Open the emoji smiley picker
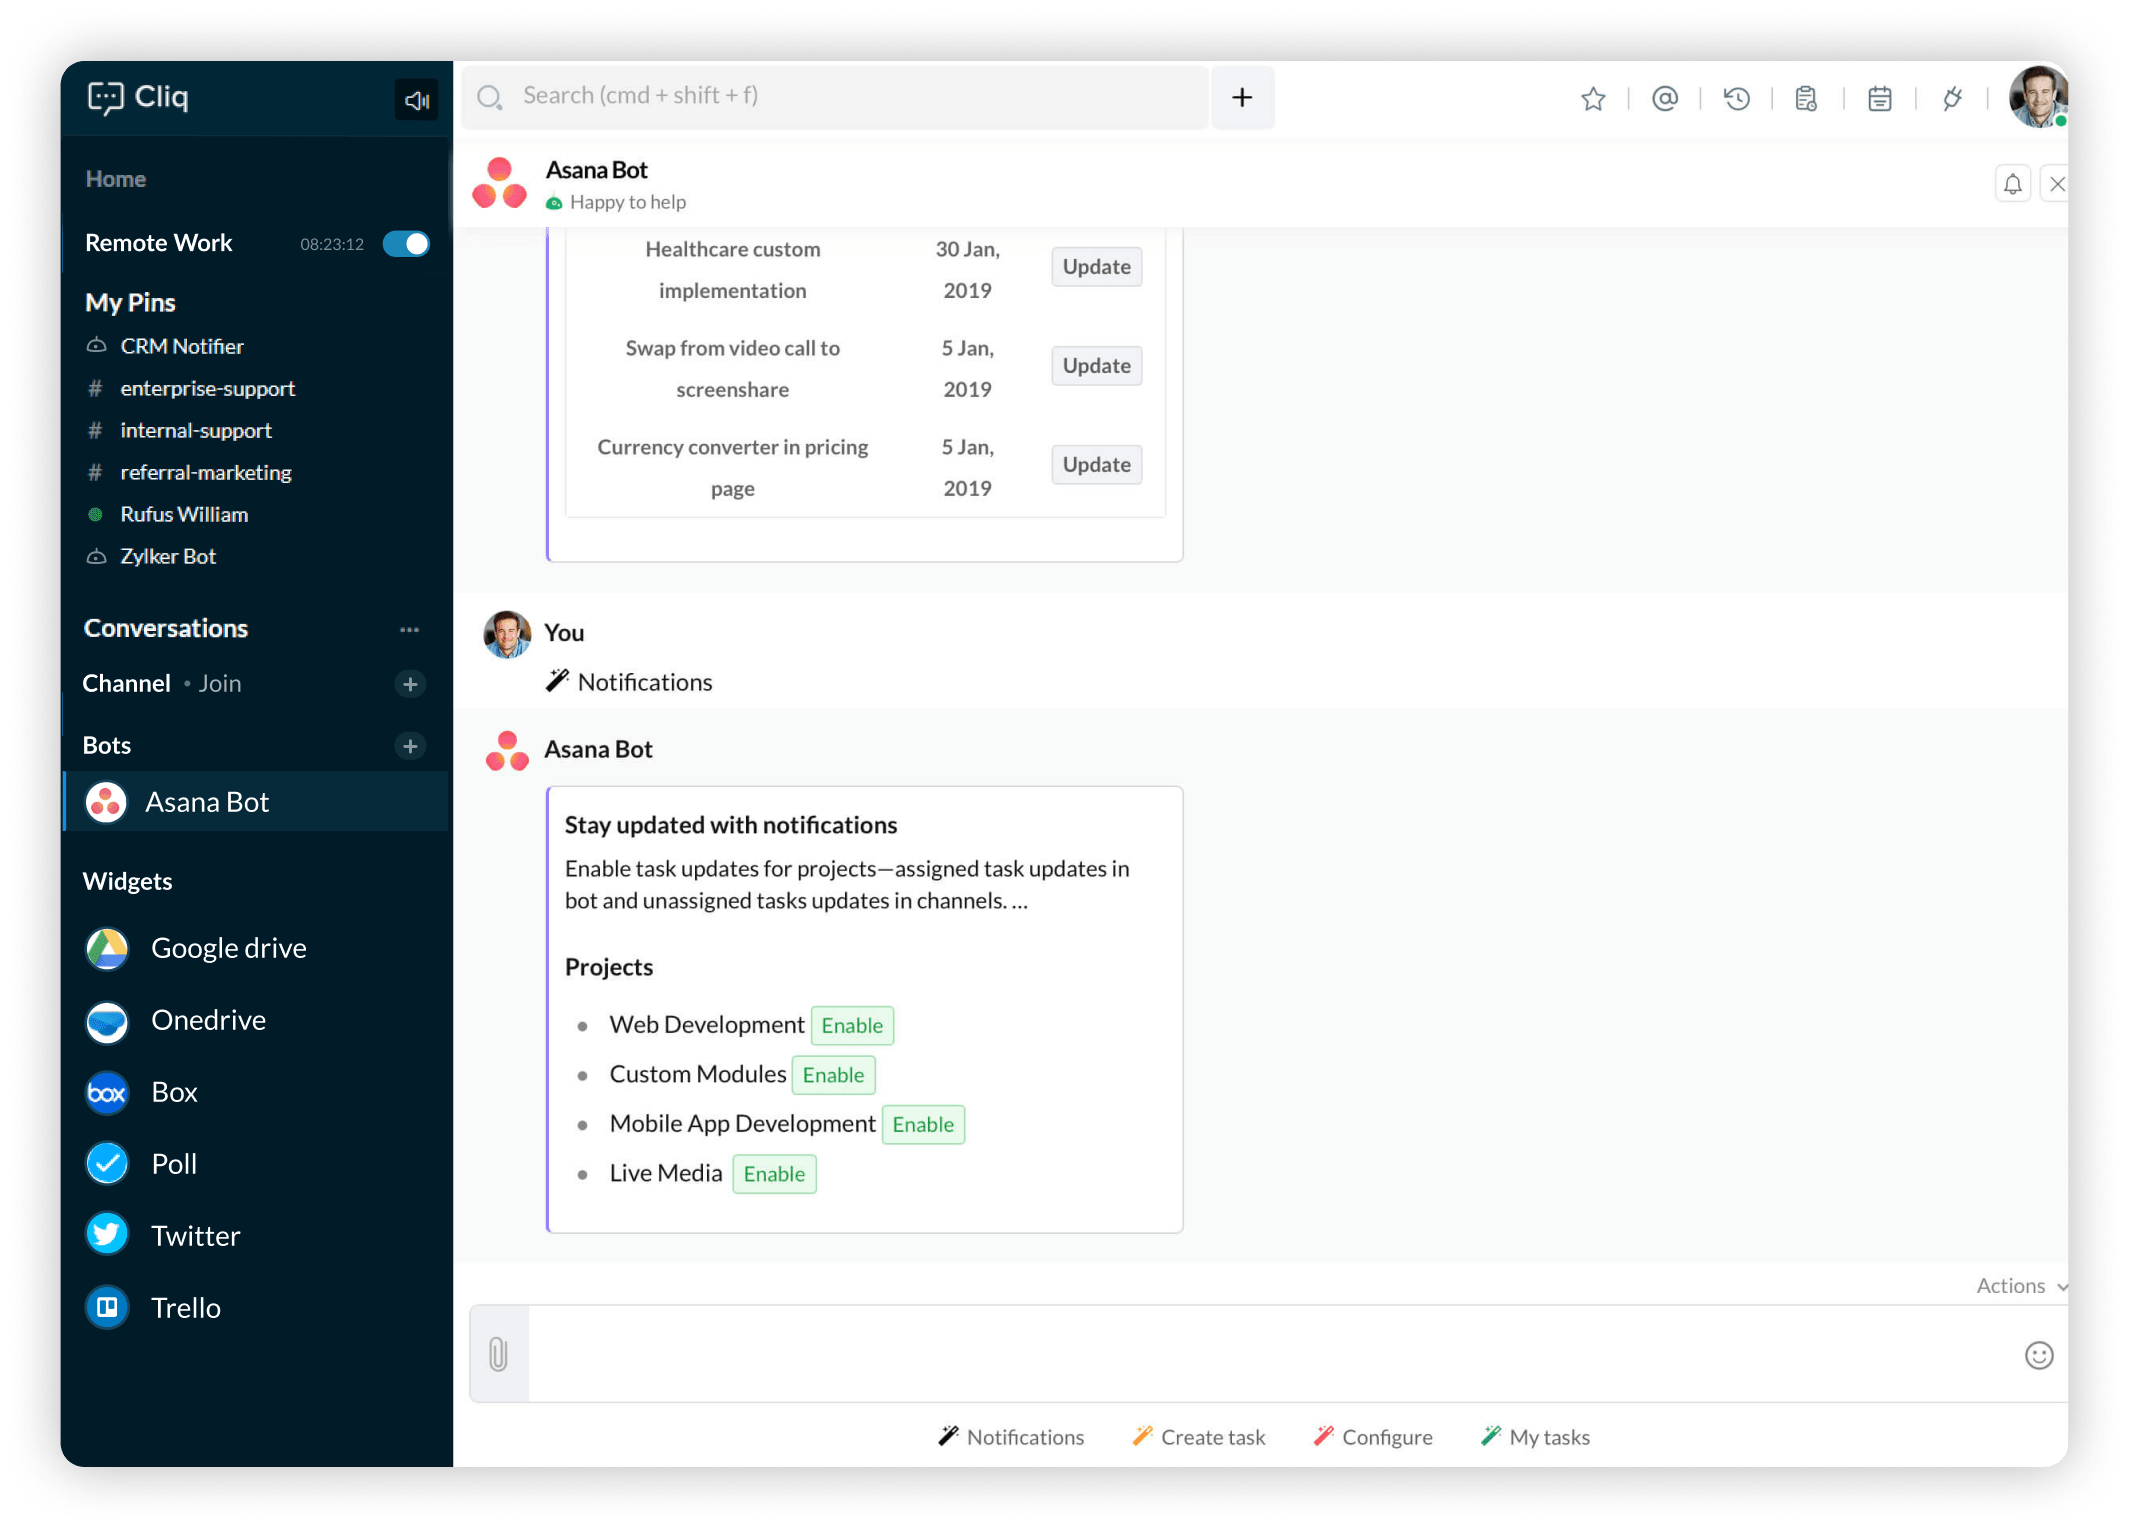 [x=2039, y=1355]
